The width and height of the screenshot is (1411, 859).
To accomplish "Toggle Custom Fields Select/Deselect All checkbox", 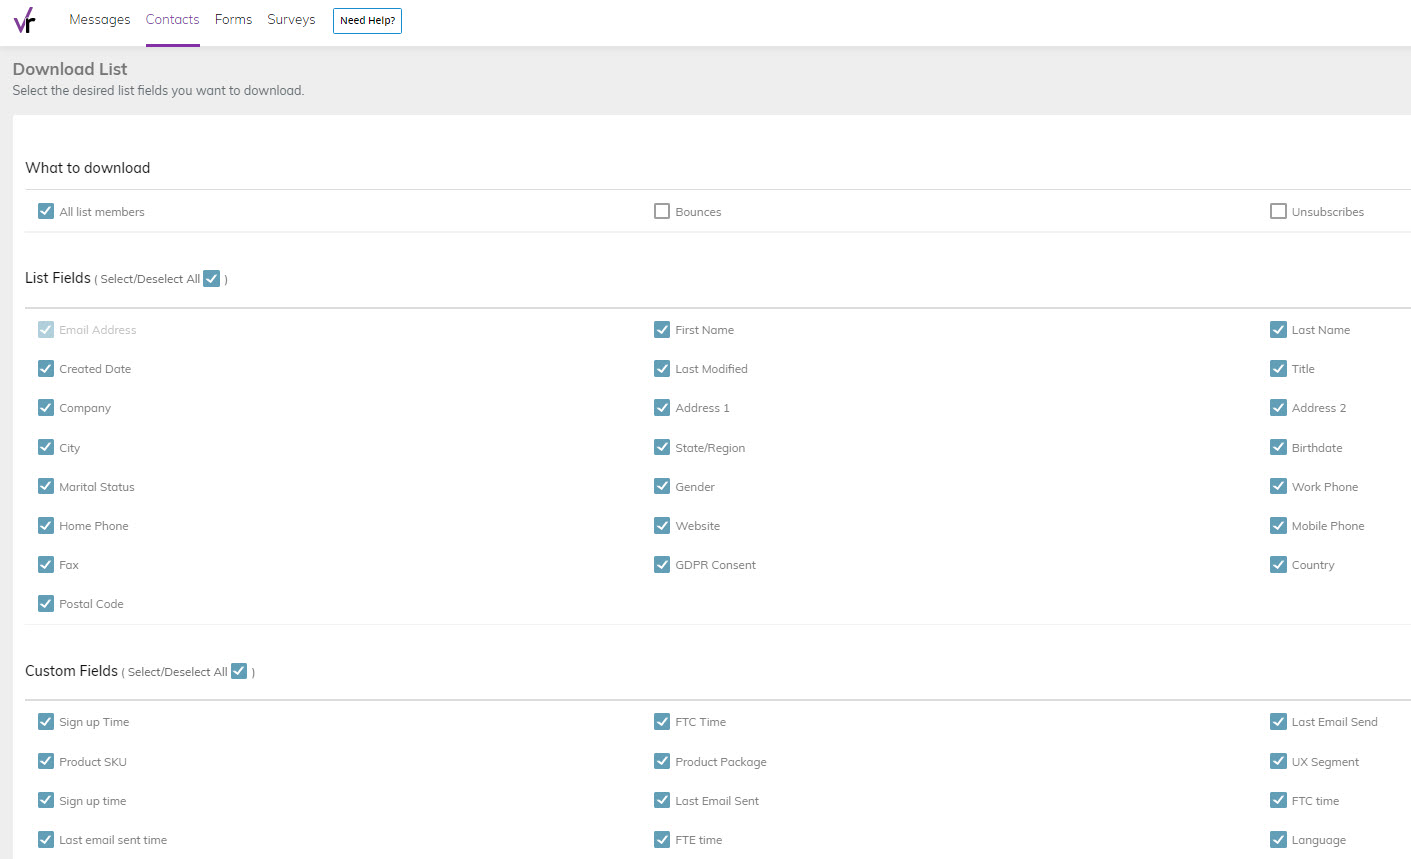I will [x=239, y=671].
